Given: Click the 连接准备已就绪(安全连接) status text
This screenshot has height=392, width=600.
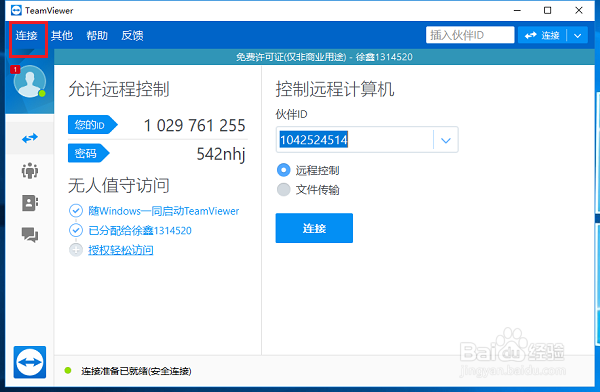Looking at the screenshot, I should point(136,371).
